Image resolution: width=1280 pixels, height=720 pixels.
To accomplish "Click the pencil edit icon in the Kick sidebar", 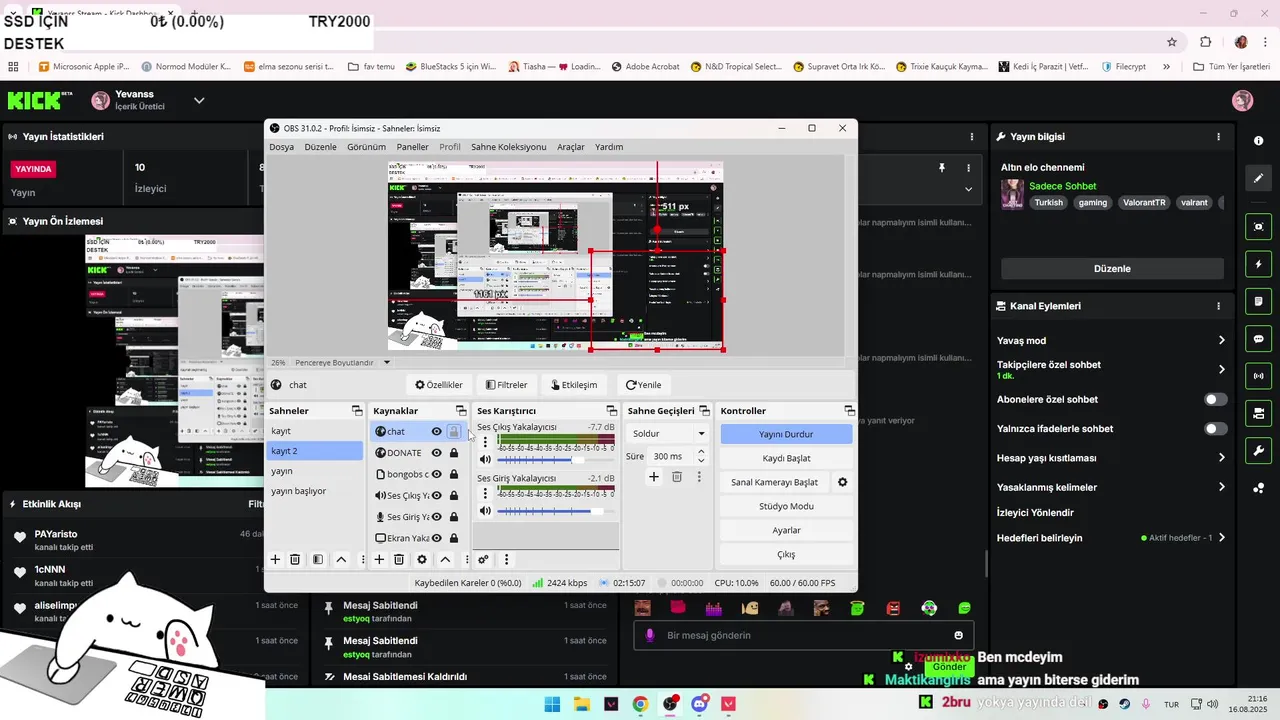I will [1259, 178].
